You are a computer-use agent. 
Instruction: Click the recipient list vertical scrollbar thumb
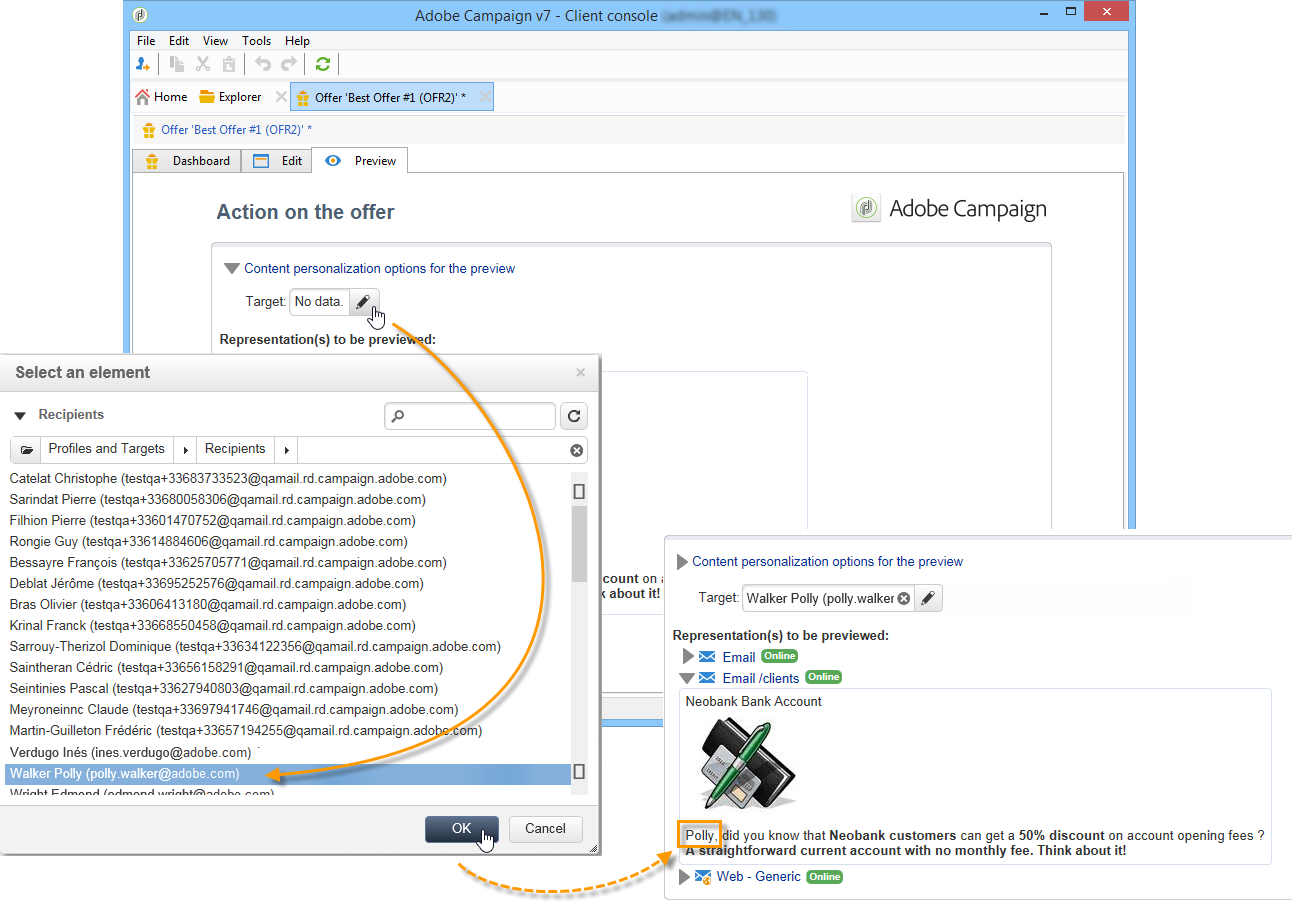pyautogui.click(x=579, y=543)
